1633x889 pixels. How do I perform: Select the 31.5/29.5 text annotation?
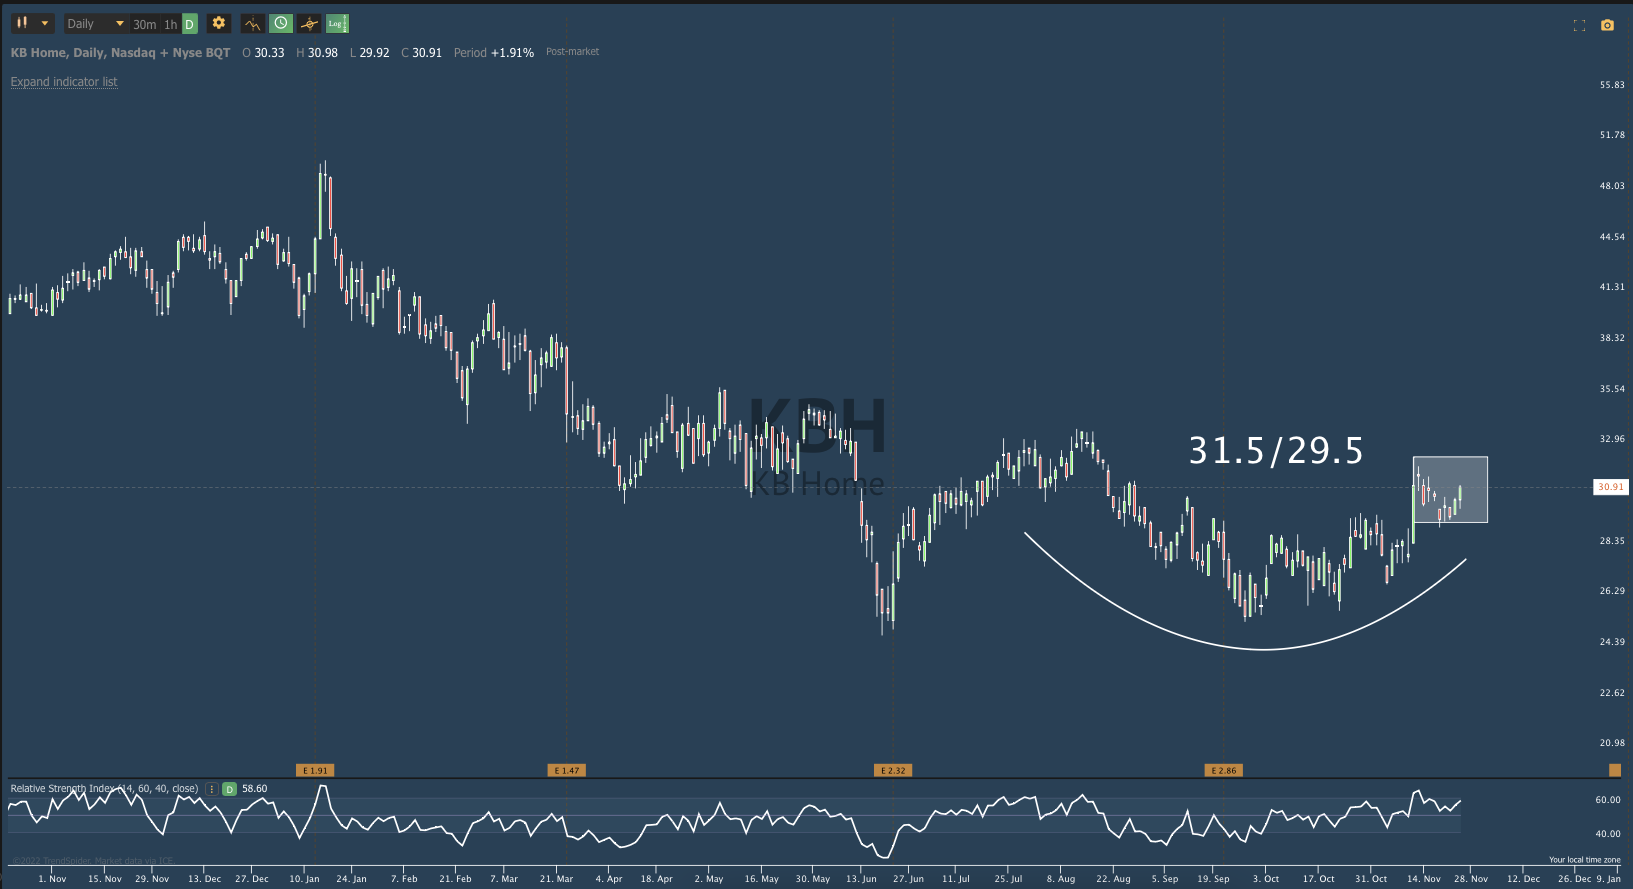(x=1276, y=451)
